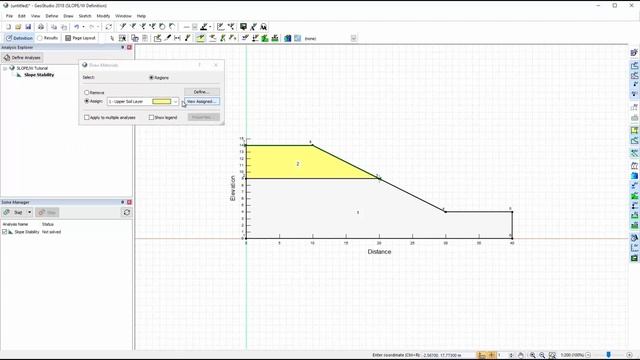This screenshot has height=360, width=640.
Task: Open the material assignment dropdown
Action: tap(176, 102)
